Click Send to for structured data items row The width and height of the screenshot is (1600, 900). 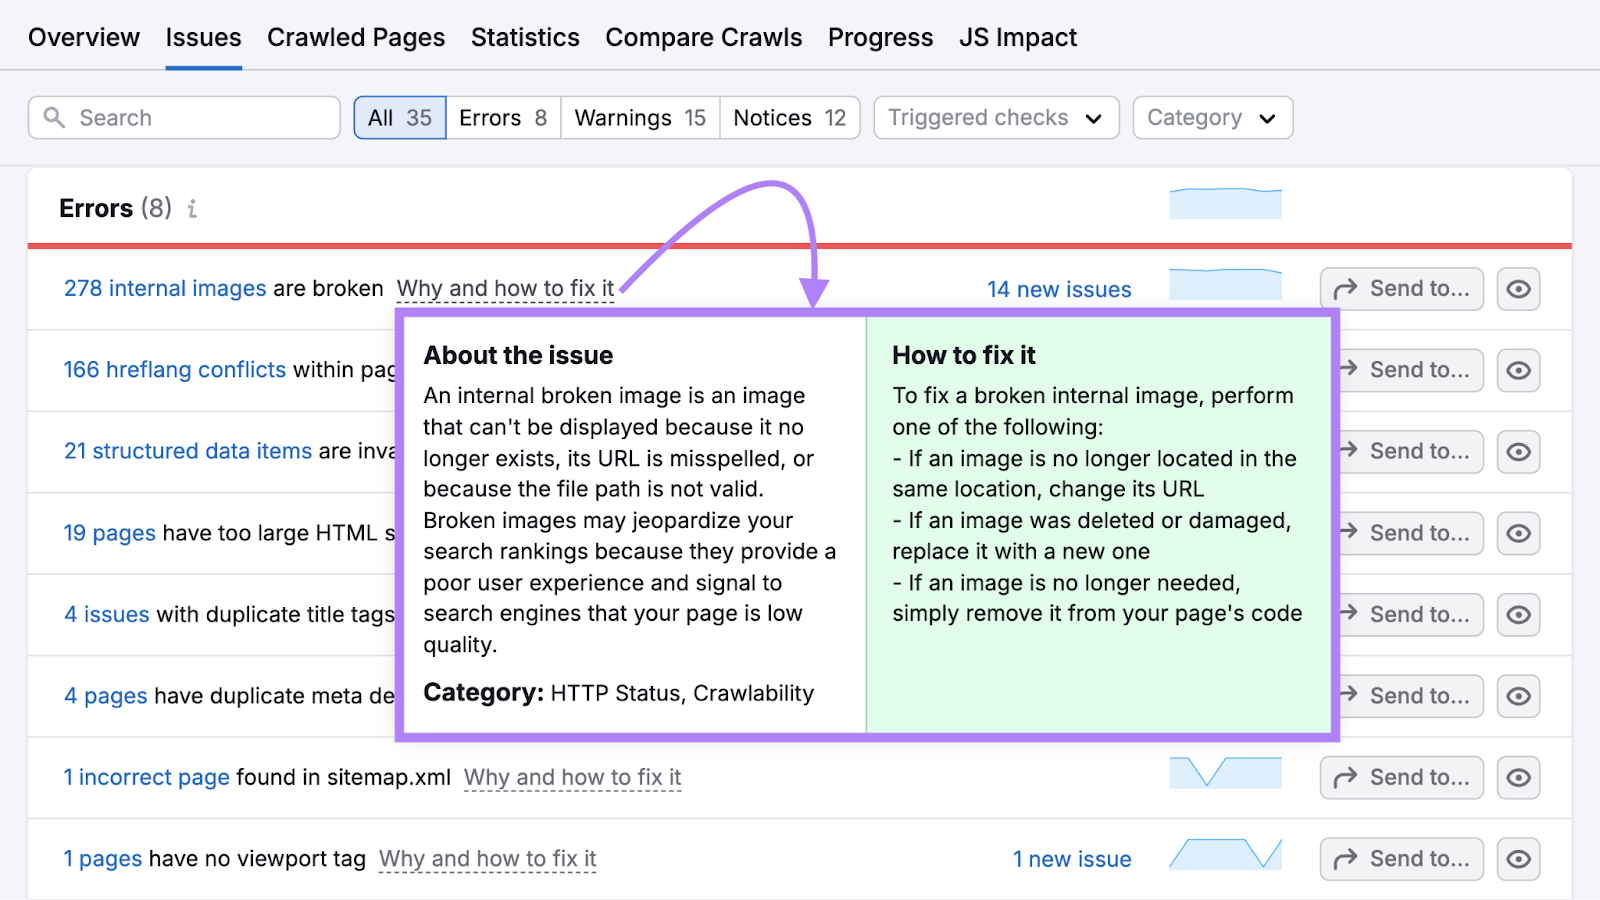tap(1411, 452)
